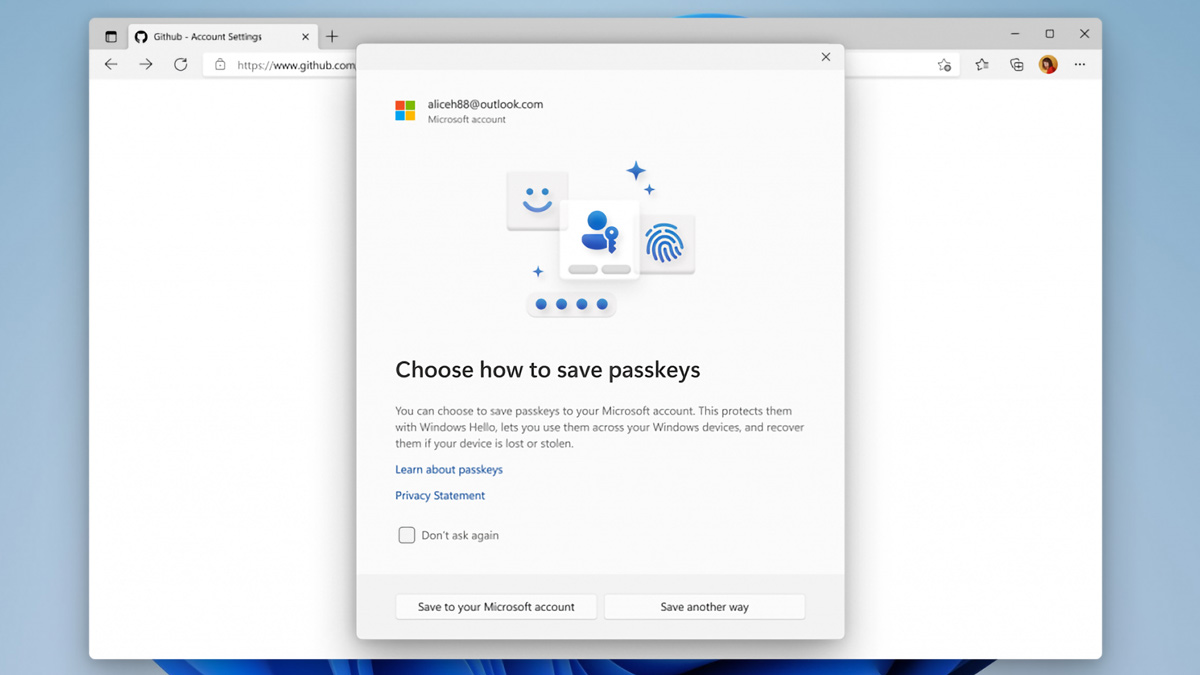Viewport: 1200px width, 675px height.
Task: Open Edge Settings and more menu
Action: (1080, 65)
